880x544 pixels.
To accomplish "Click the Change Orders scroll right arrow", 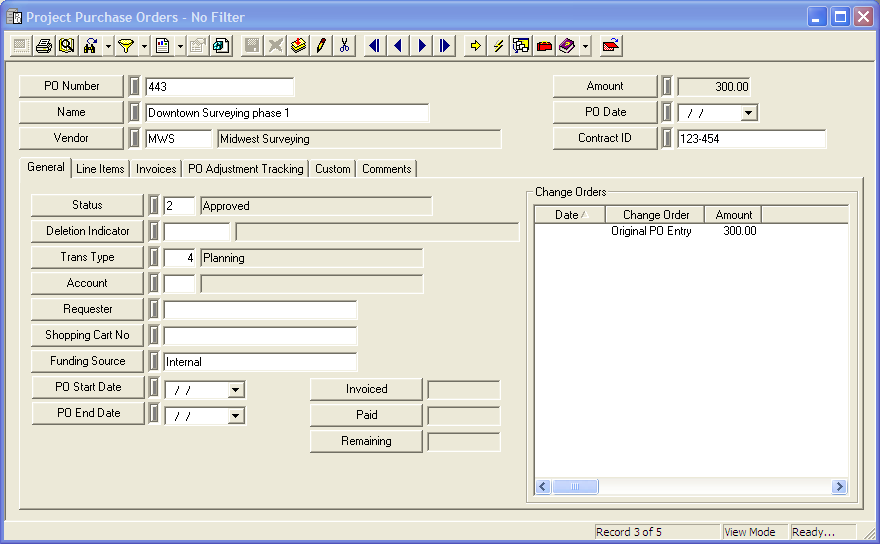I will pos(839,486).
